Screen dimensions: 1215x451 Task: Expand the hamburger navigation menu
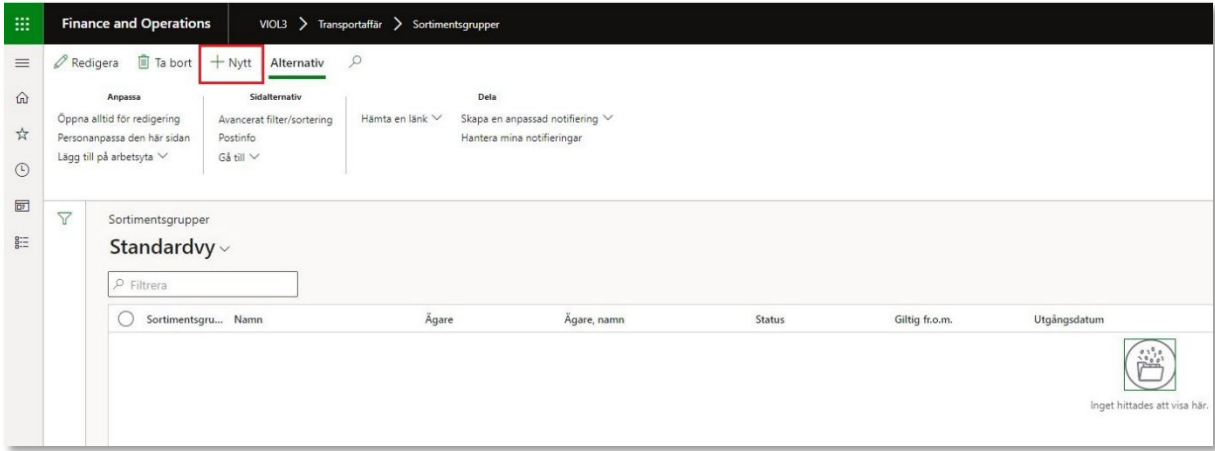21,64
